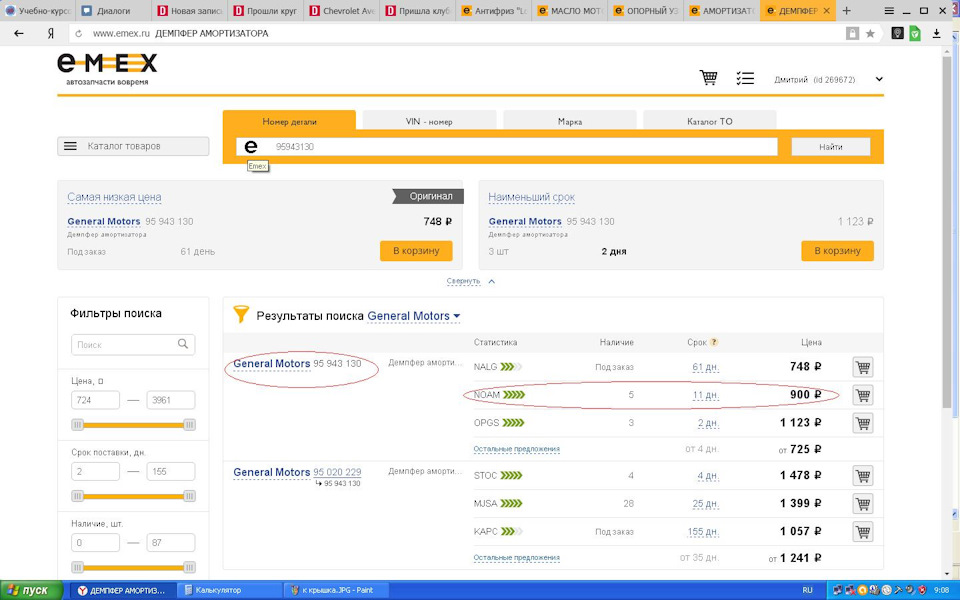The height and width of the screenshot is (600, 960).
Task: Click the magnifier in filter search box
Action: [182, 344]
